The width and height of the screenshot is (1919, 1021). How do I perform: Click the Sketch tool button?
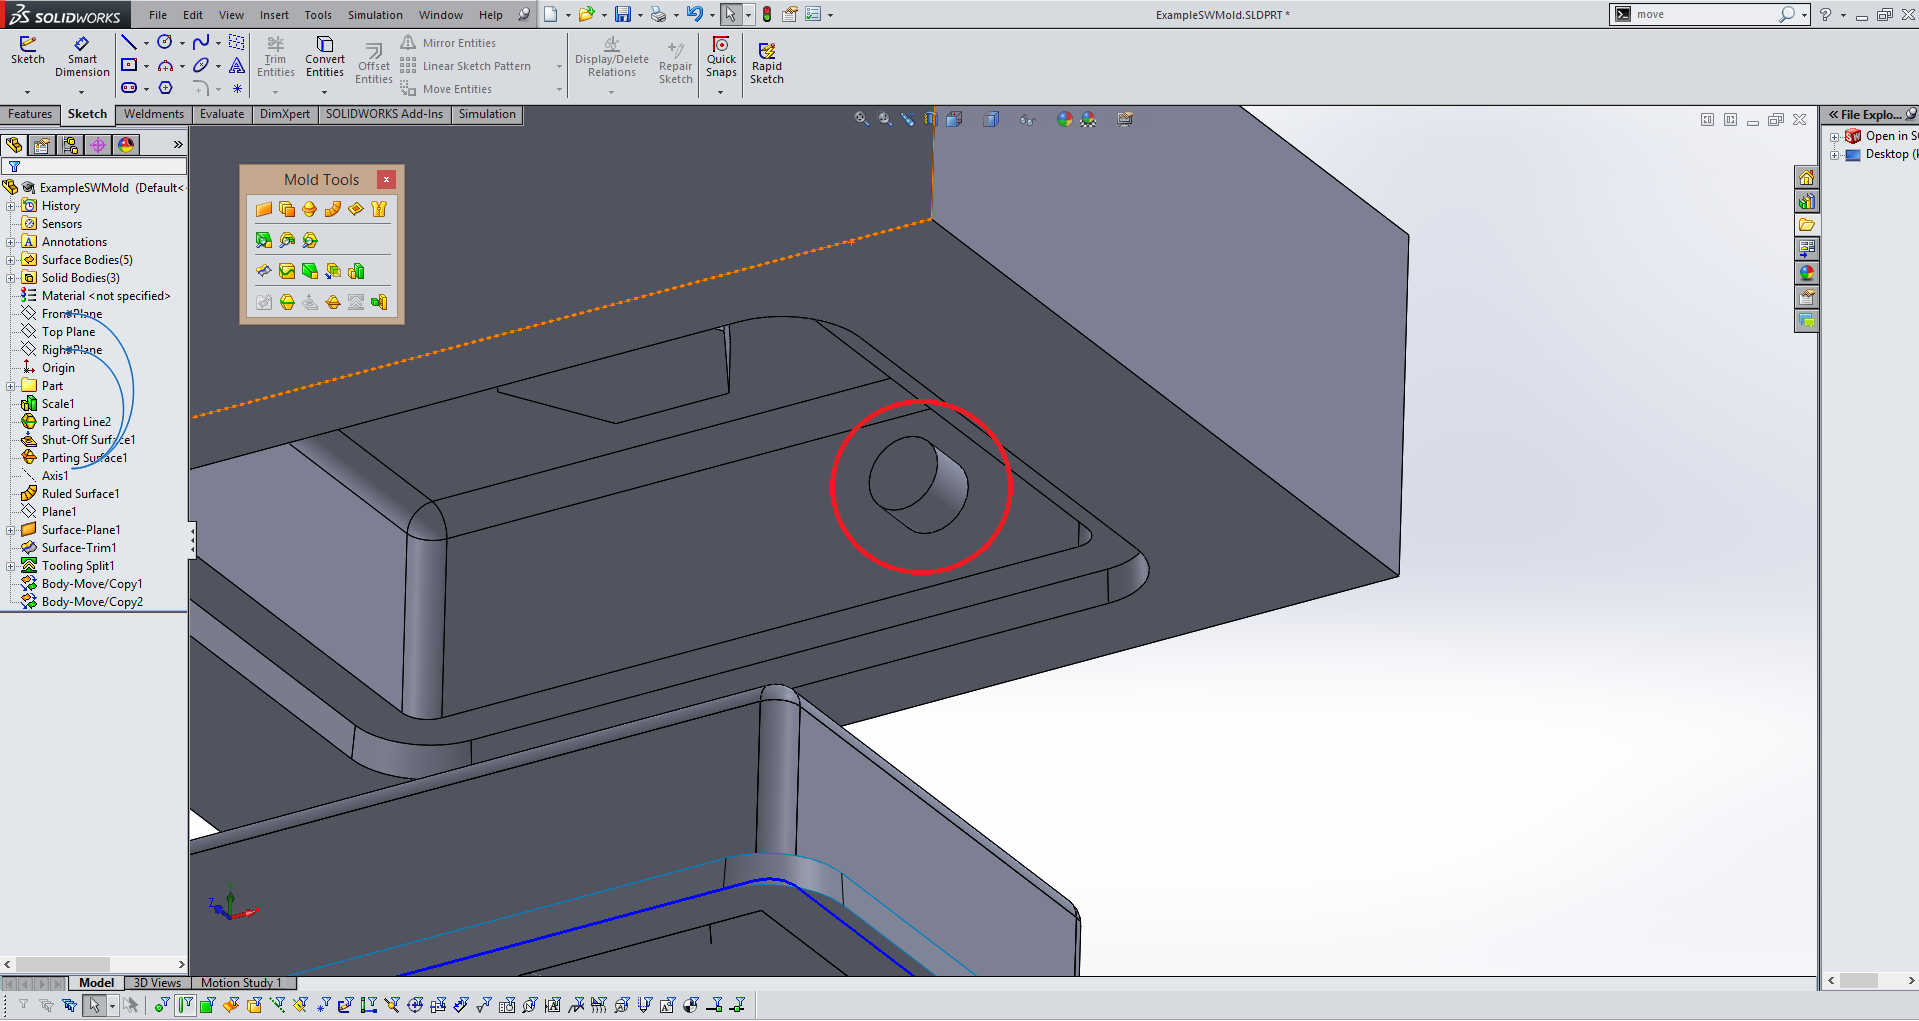28,51
